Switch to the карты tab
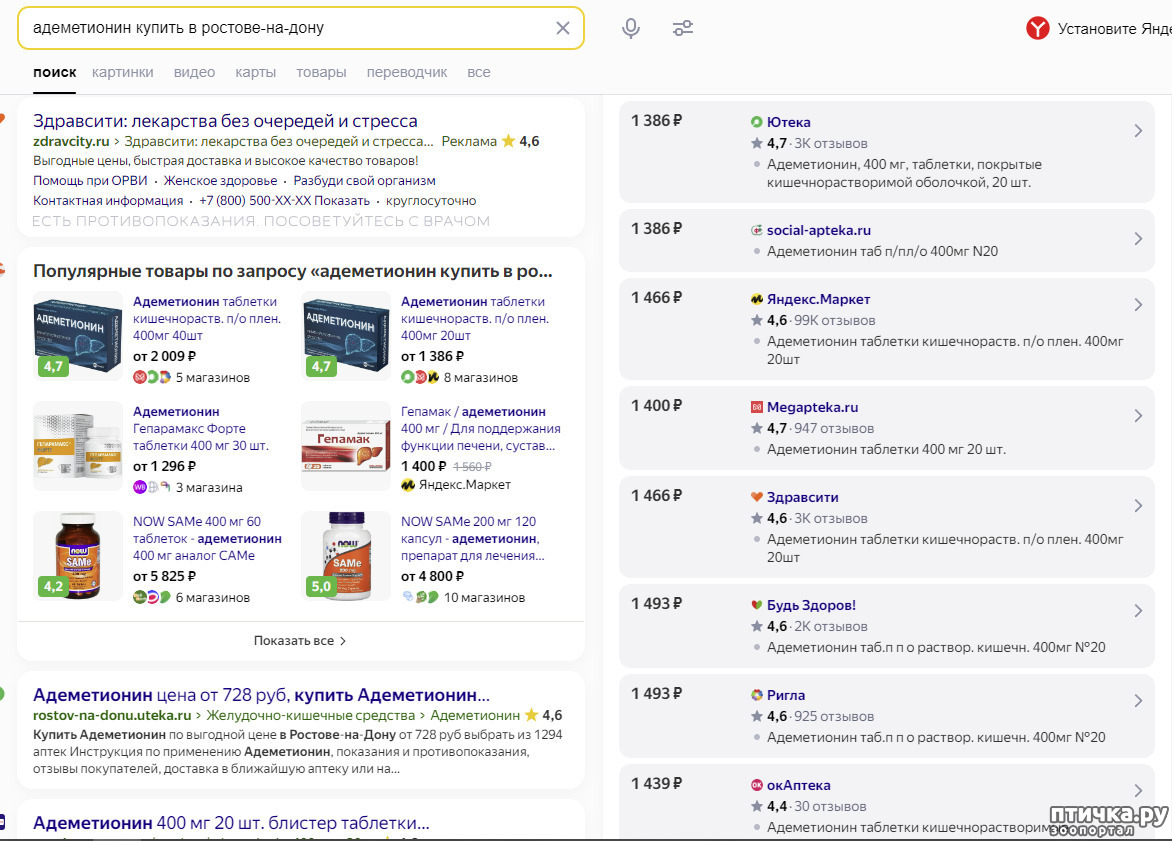Screen dimensions: 1172x841 pos(256,73)
